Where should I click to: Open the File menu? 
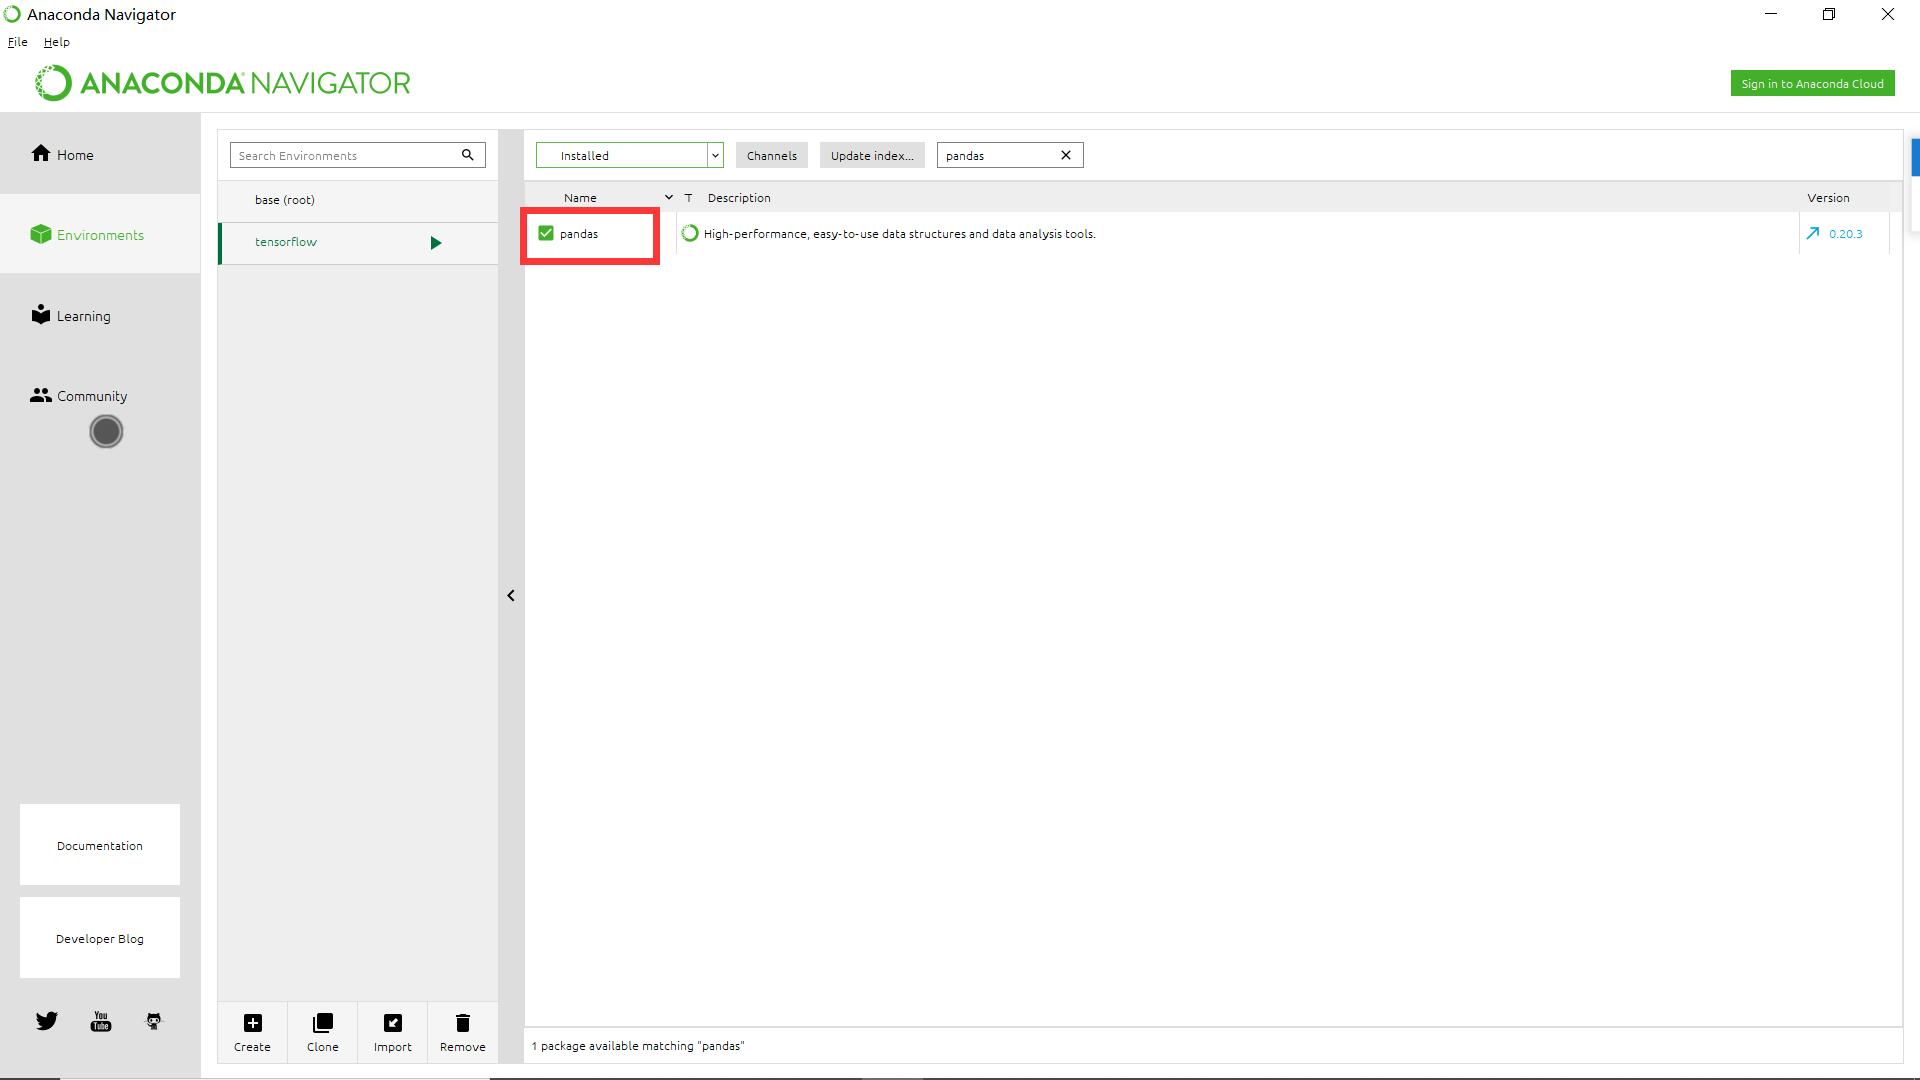[18, 42]
